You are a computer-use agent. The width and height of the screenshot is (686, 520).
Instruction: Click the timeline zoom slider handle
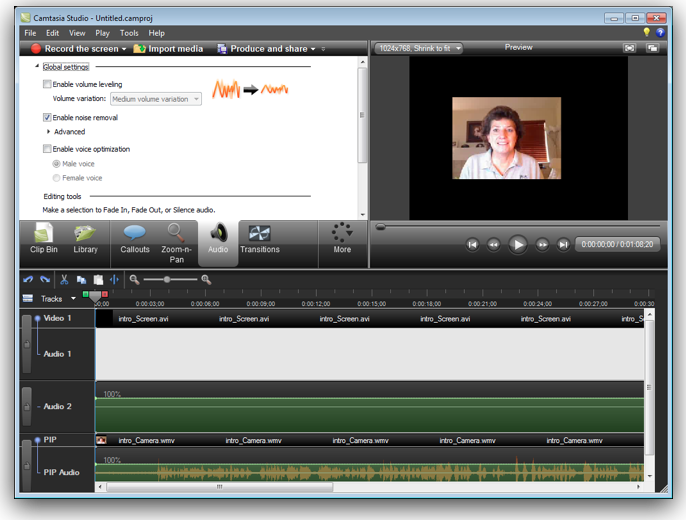[167, 280]
